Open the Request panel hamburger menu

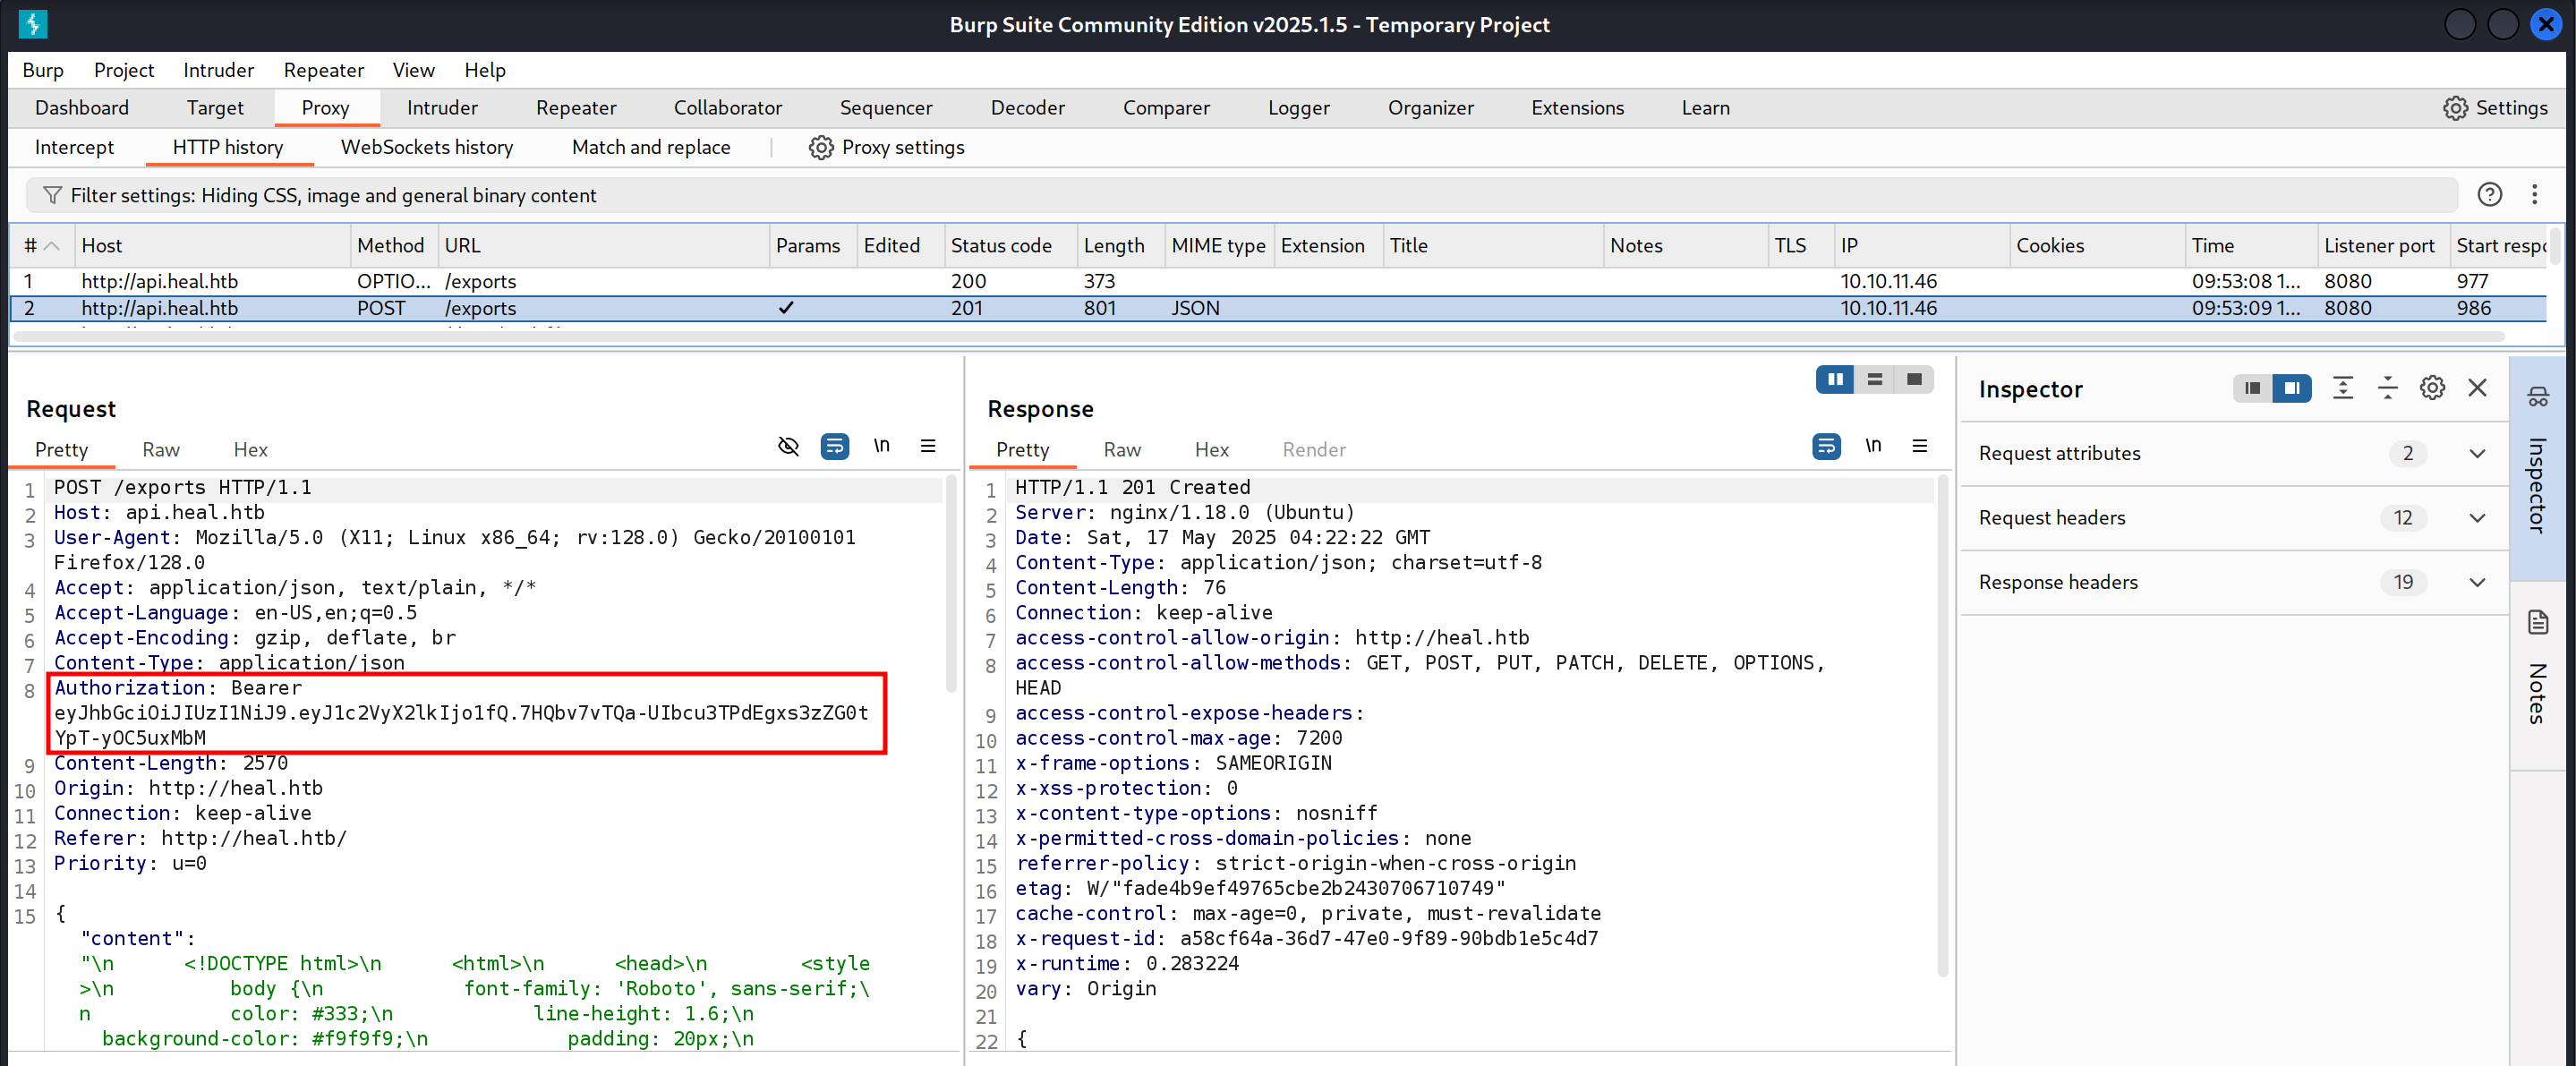coord(927,446)
